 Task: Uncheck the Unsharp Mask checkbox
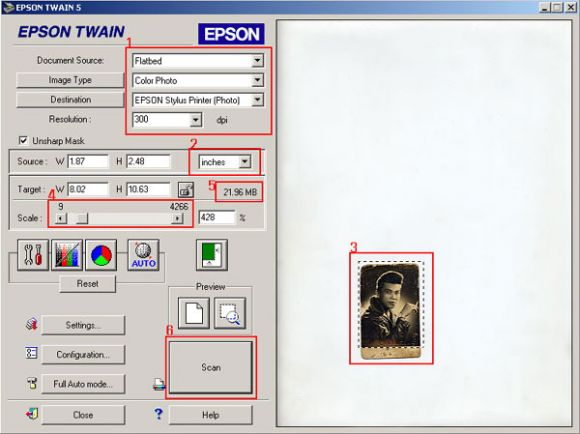(23, 141)
